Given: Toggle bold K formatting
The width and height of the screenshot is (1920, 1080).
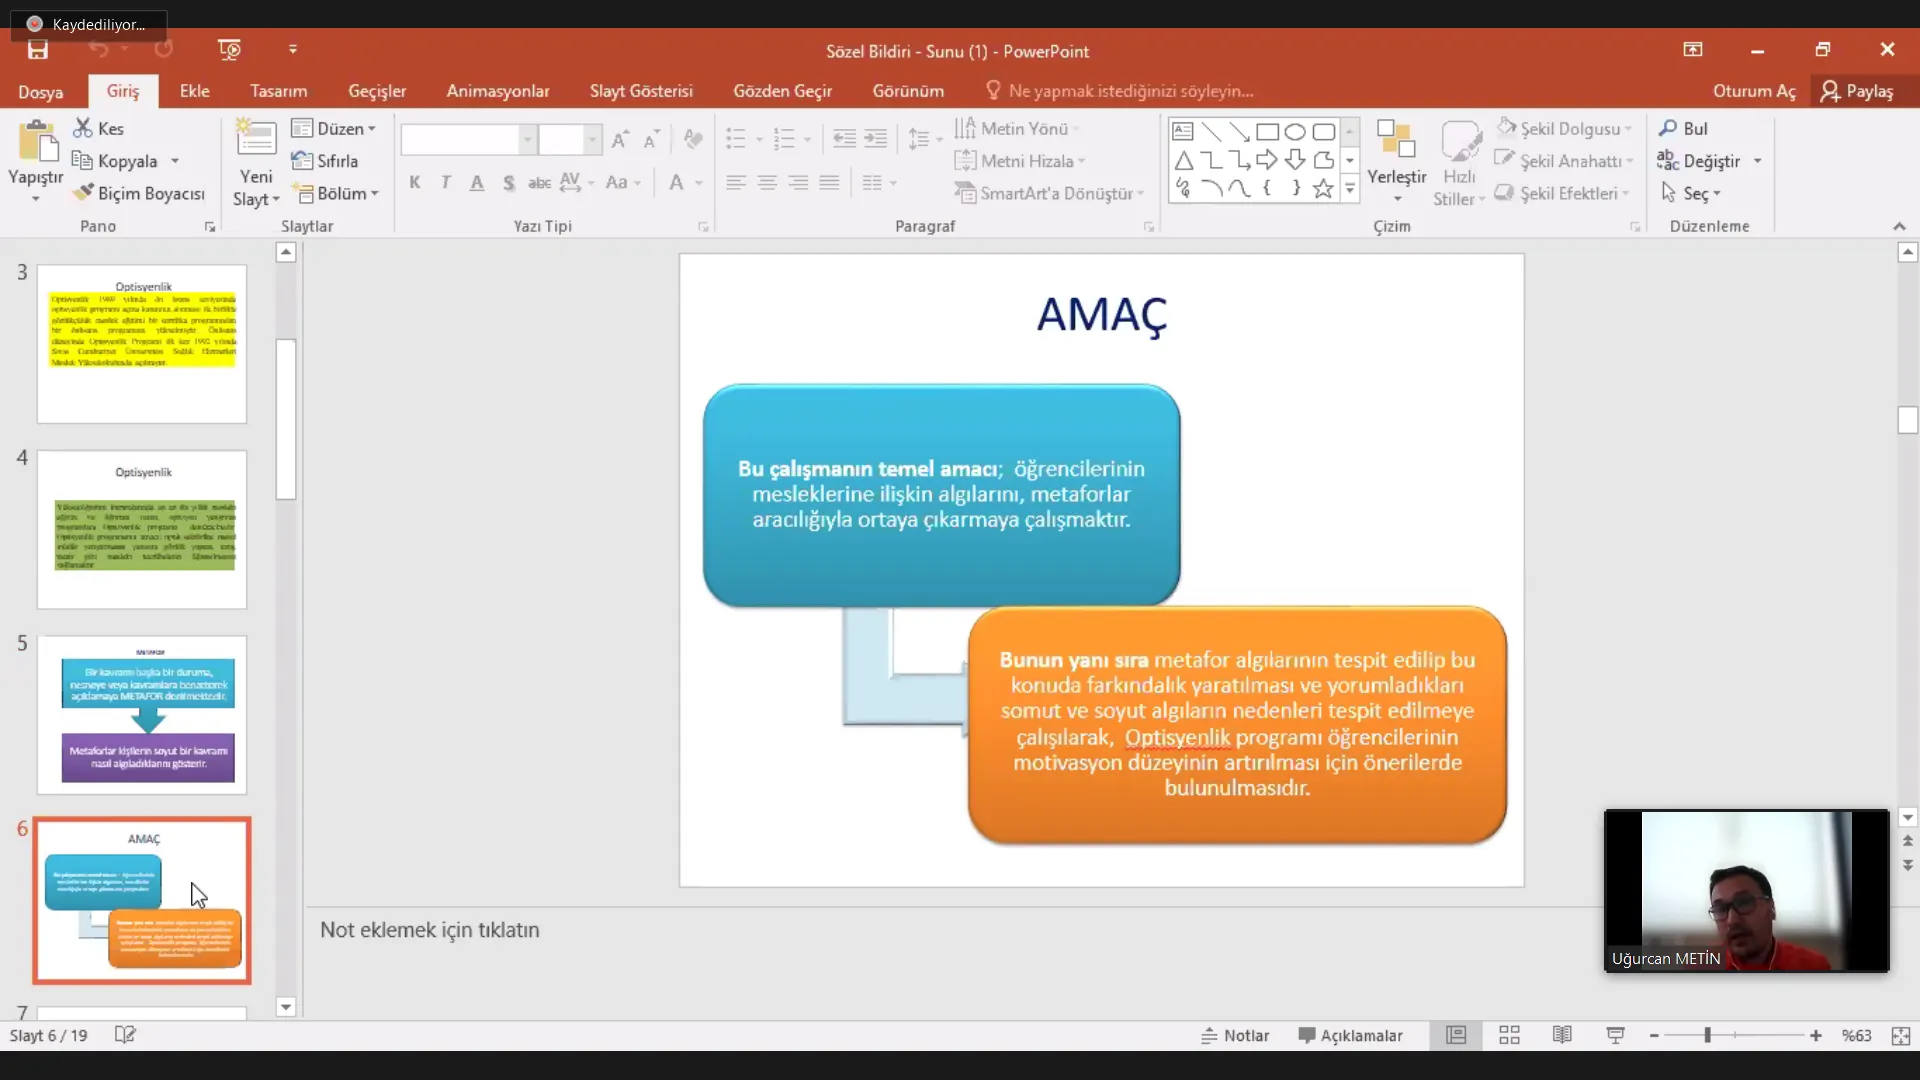Looking at the screenshot, I should coord(415,182).
